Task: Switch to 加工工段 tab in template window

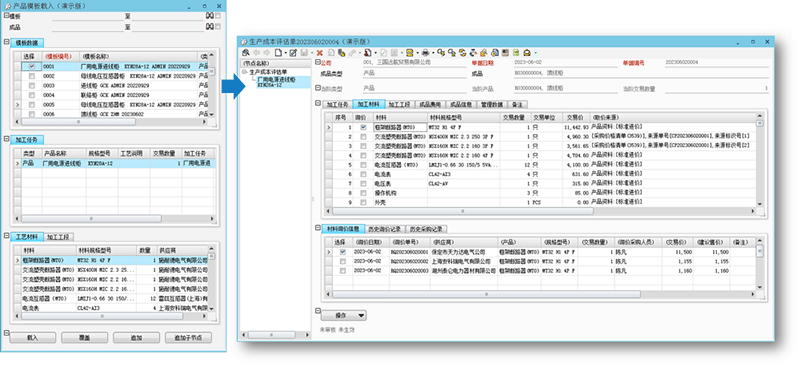Action: [x=60, y=237]
